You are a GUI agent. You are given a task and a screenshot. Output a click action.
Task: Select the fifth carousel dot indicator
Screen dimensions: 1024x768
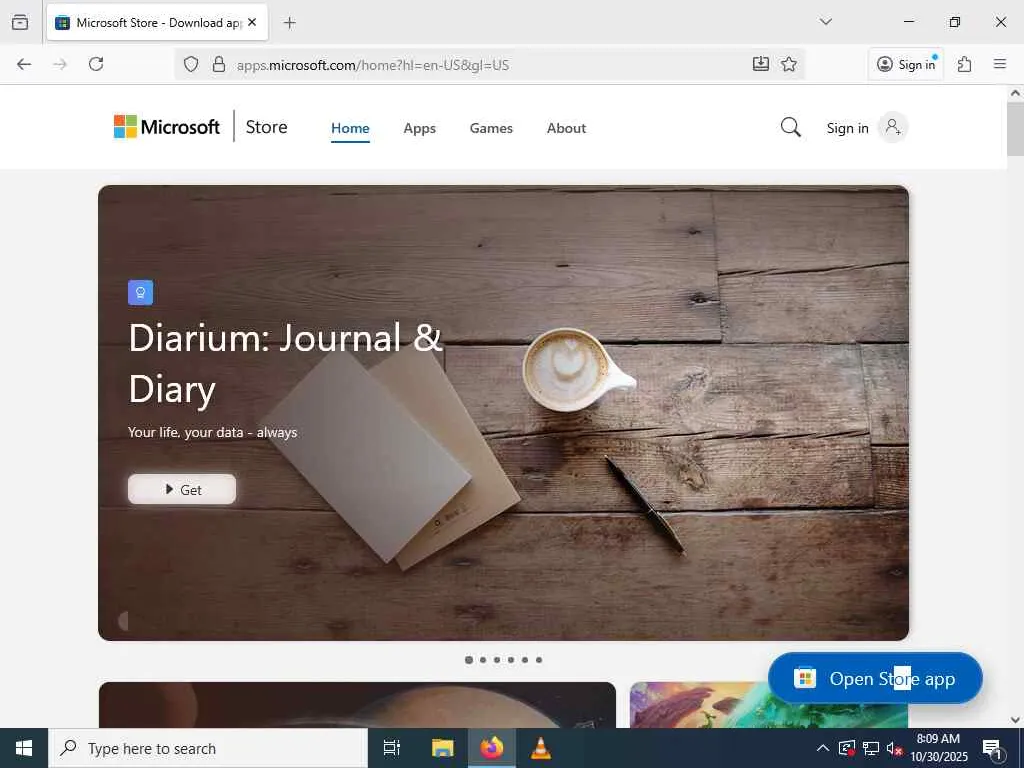tap(524, 660)
